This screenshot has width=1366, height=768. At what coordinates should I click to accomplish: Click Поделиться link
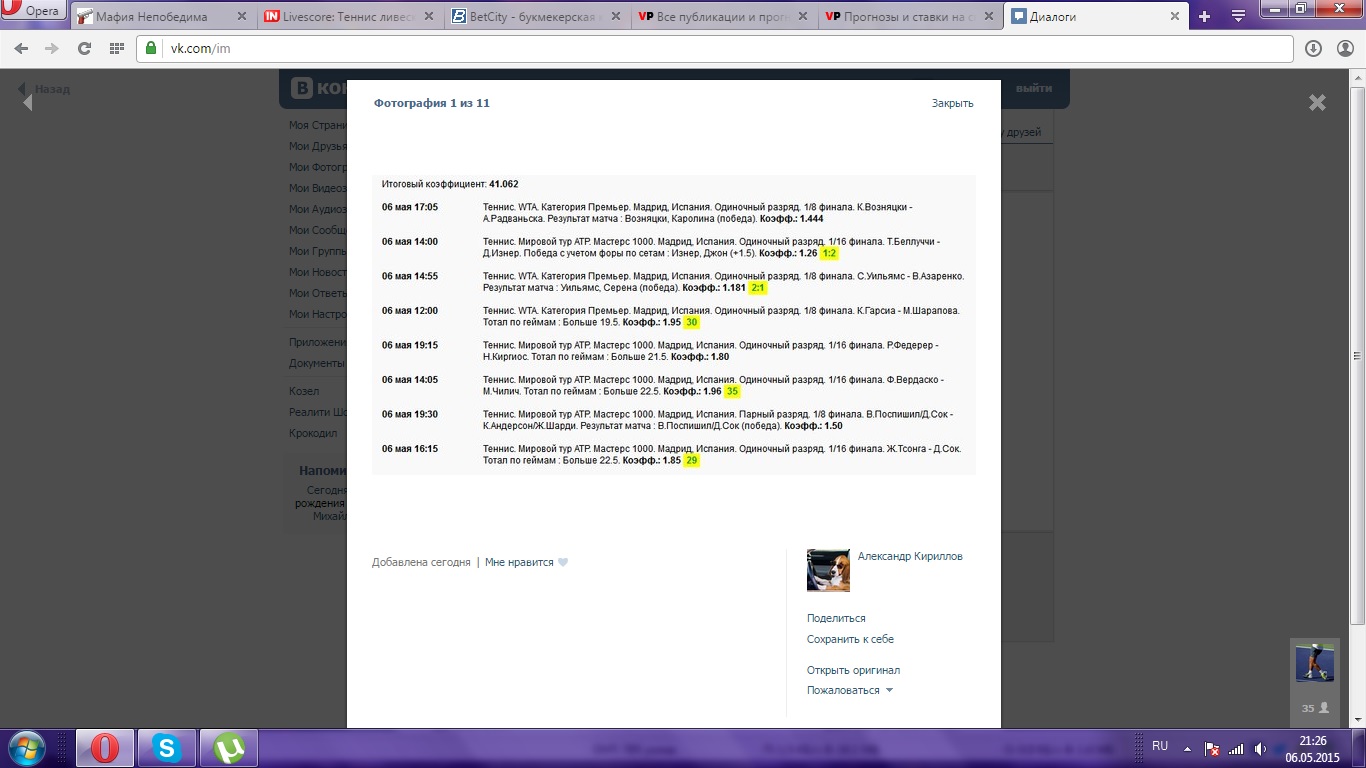point(836,618)
